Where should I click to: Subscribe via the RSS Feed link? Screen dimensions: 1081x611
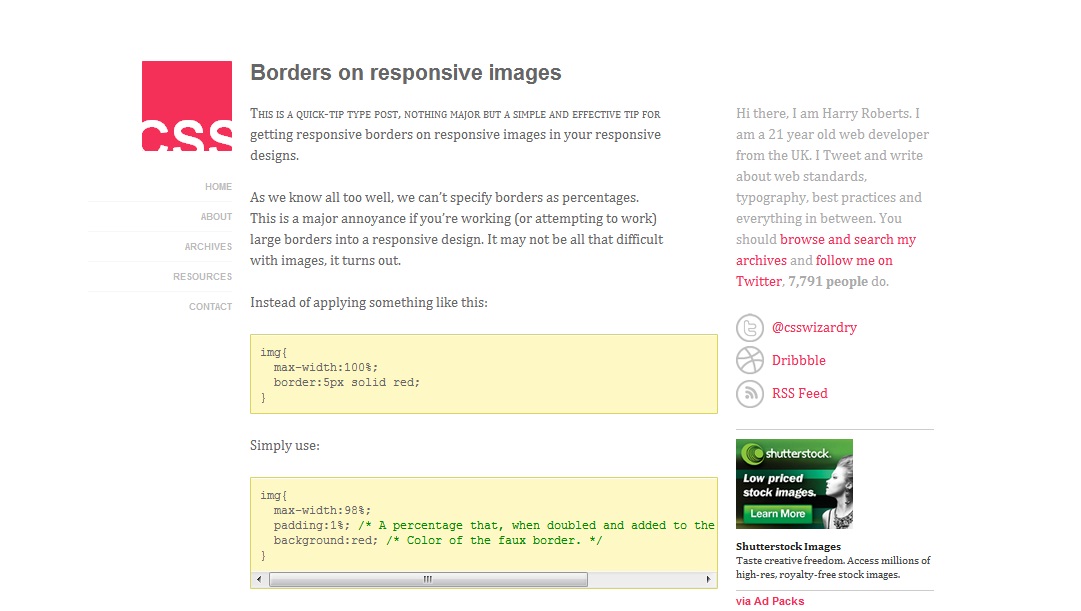click(x=799, y=394)
